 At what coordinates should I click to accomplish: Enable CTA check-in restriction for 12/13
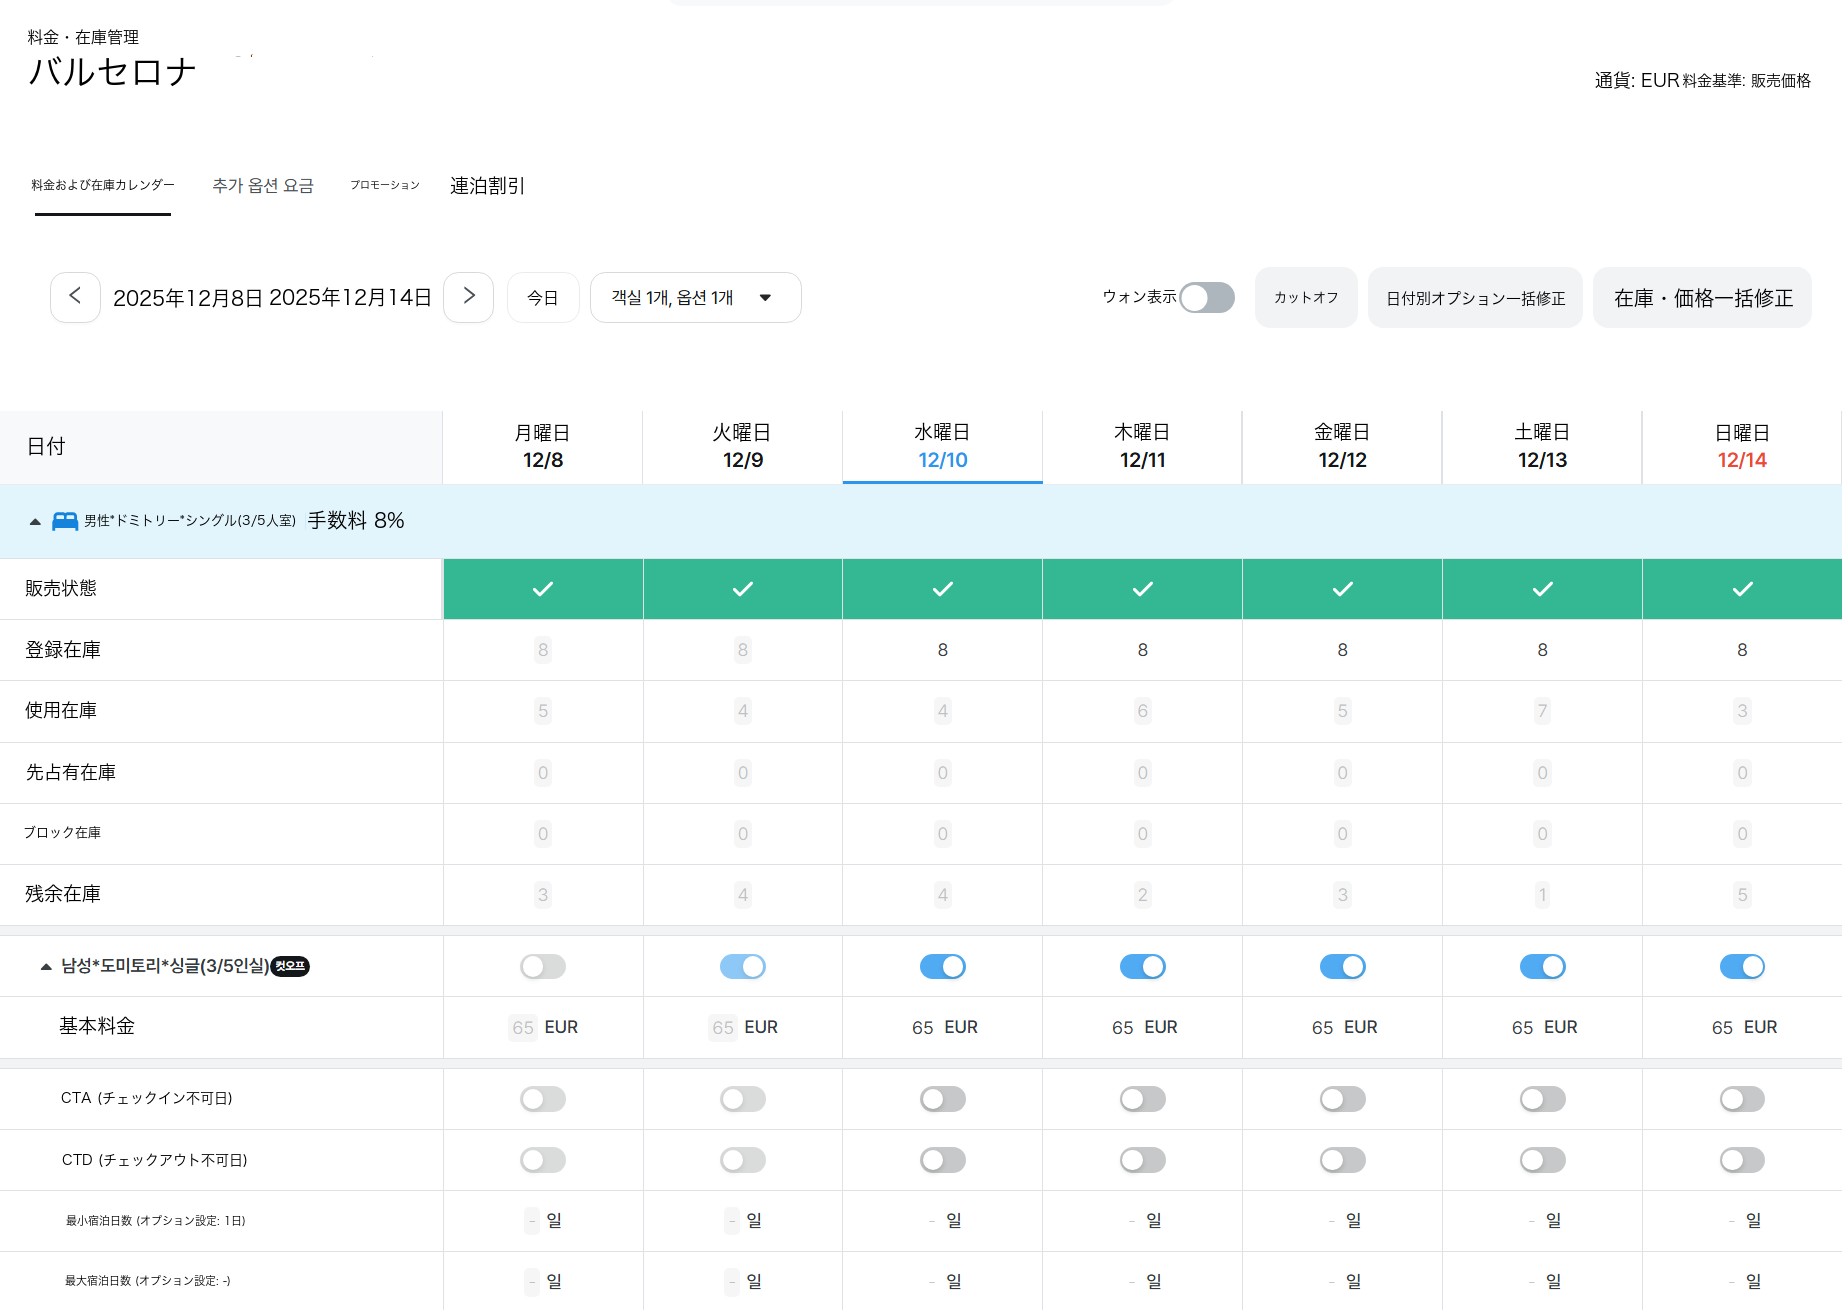pos(1543,1099)
